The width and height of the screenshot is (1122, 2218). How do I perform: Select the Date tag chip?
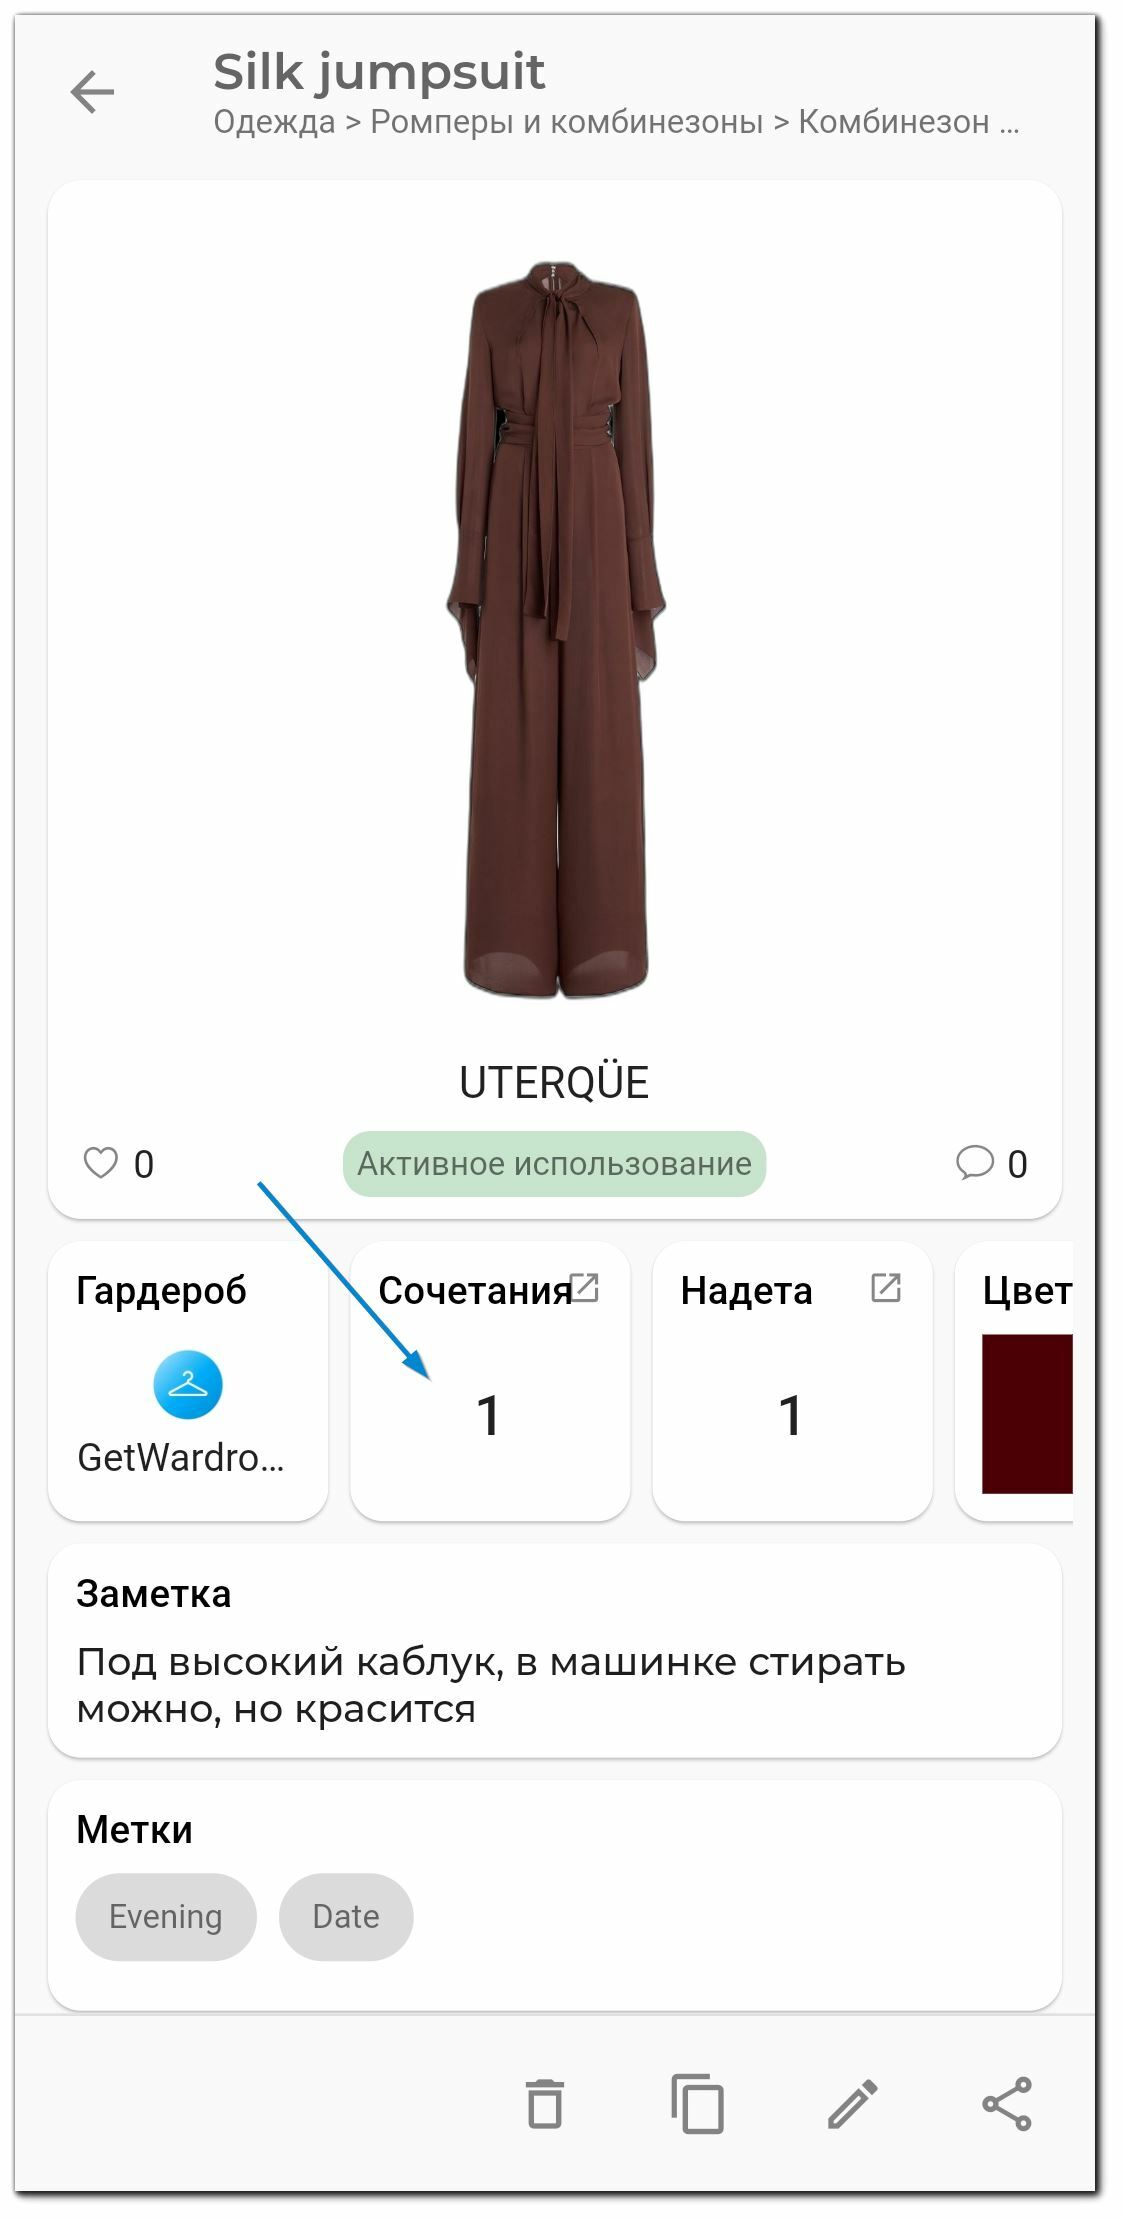346,1916
